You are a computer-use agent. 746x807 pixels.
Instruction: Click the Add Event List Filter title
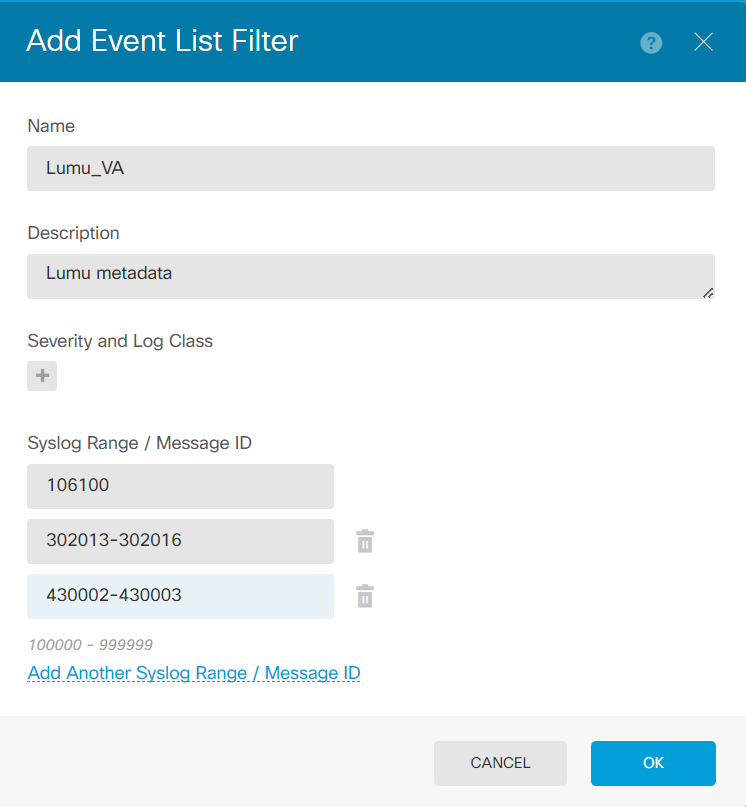[162, 41]
